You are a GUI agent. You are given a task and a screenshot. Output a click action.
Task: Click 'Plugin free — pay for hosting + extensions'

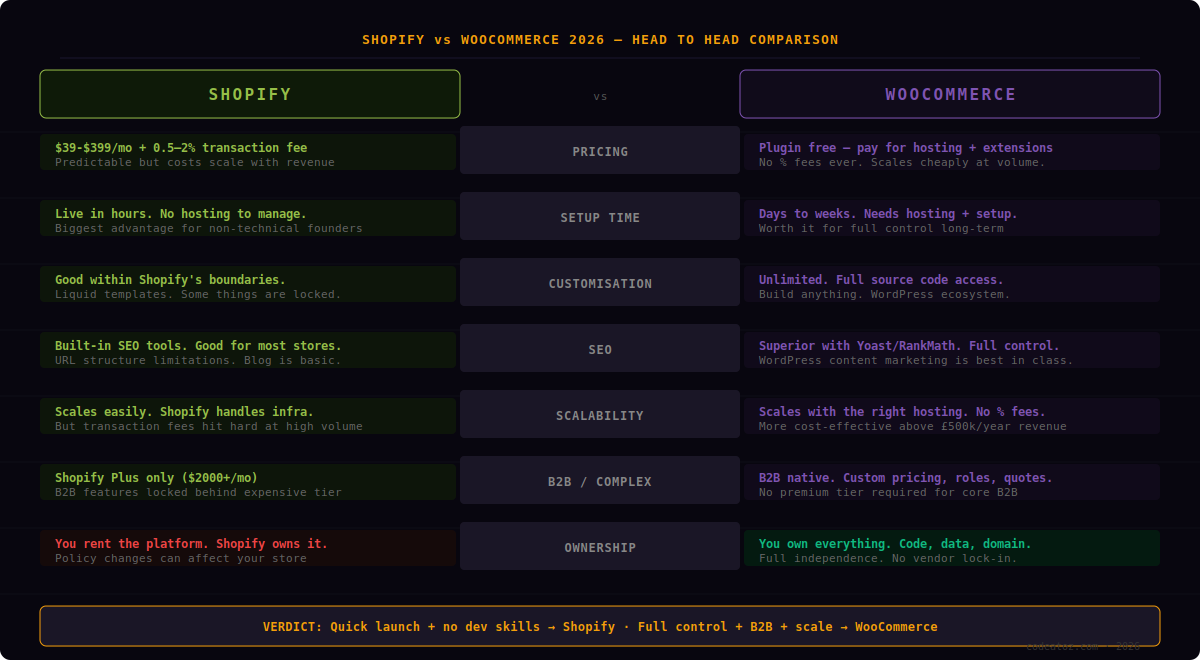[906, 147]
